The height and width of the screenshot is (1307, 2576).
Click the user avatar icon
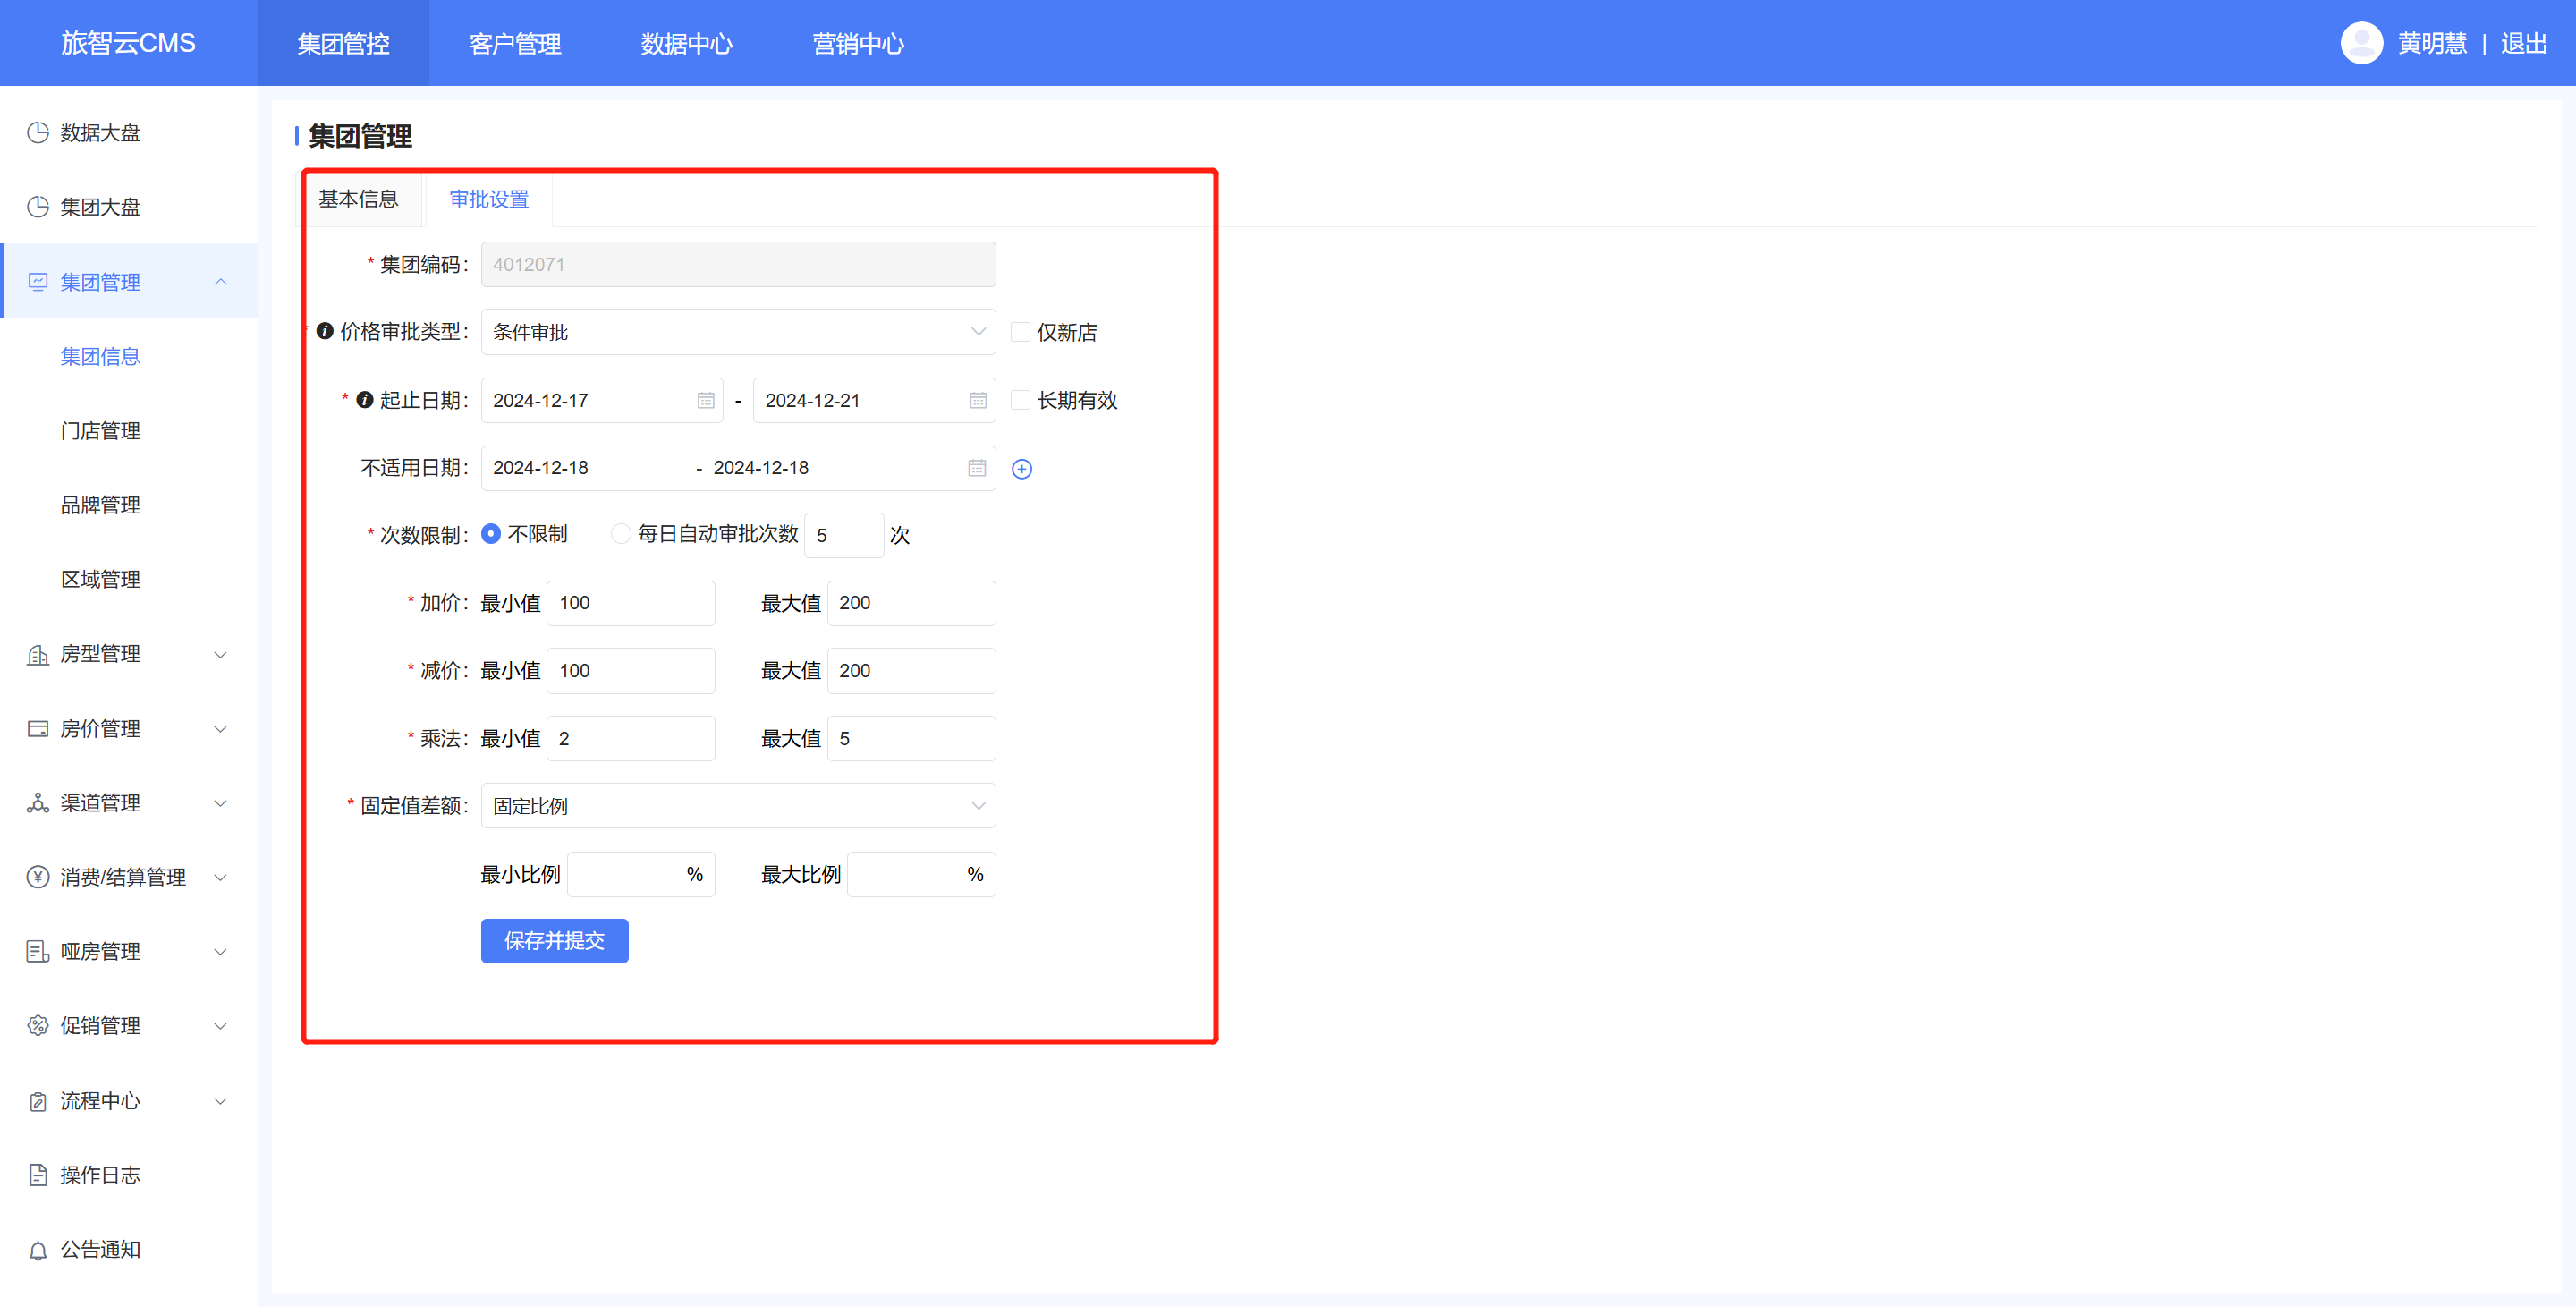(2361, 43)
